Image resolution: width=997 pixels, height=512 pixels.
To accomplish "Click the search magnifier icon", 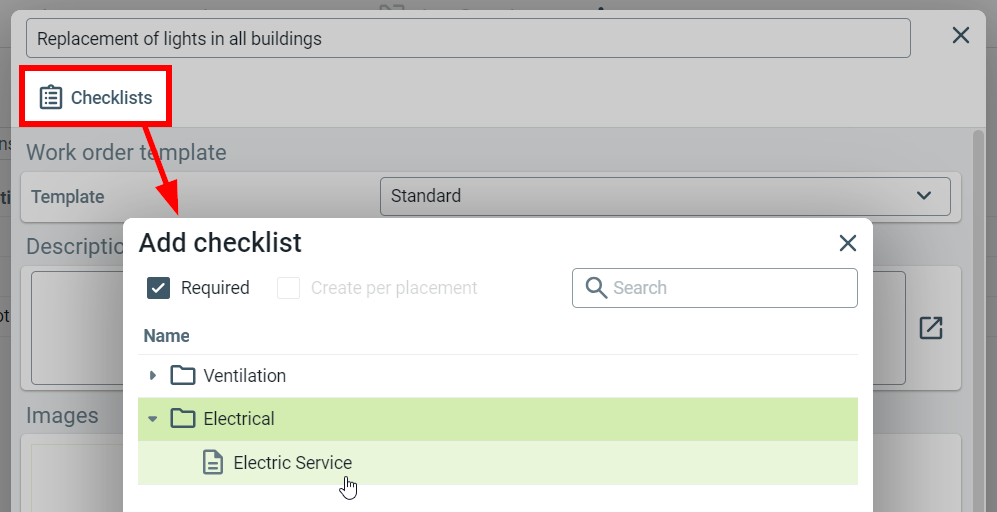I will [x=596, y=288].
